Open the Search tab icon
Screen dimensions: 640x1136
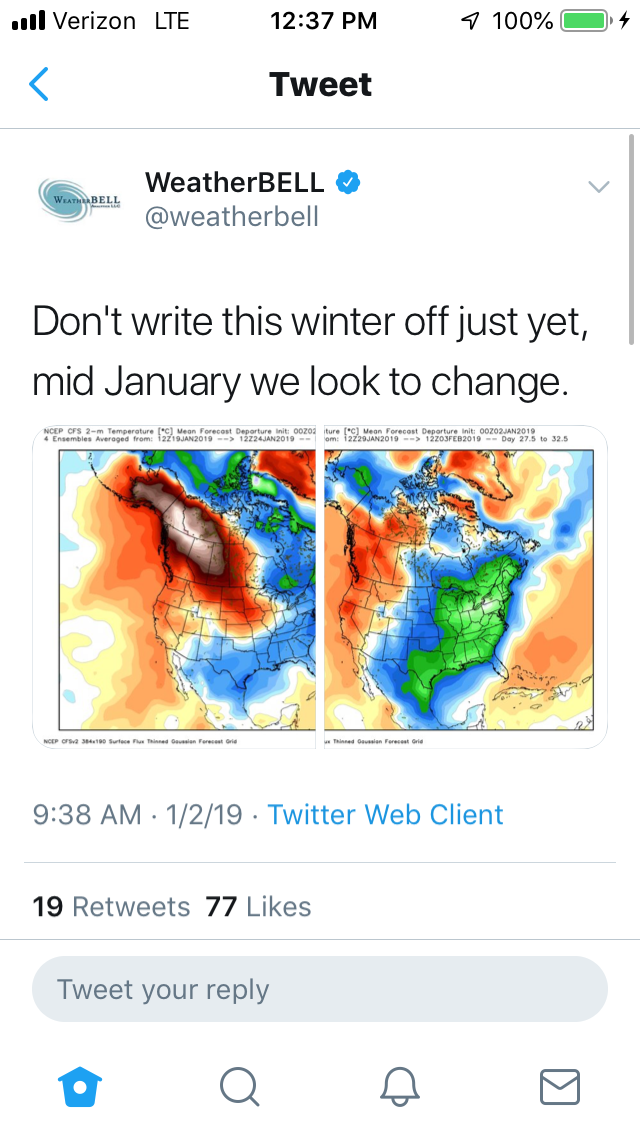pyautogui.click(x=240, y=1085)
